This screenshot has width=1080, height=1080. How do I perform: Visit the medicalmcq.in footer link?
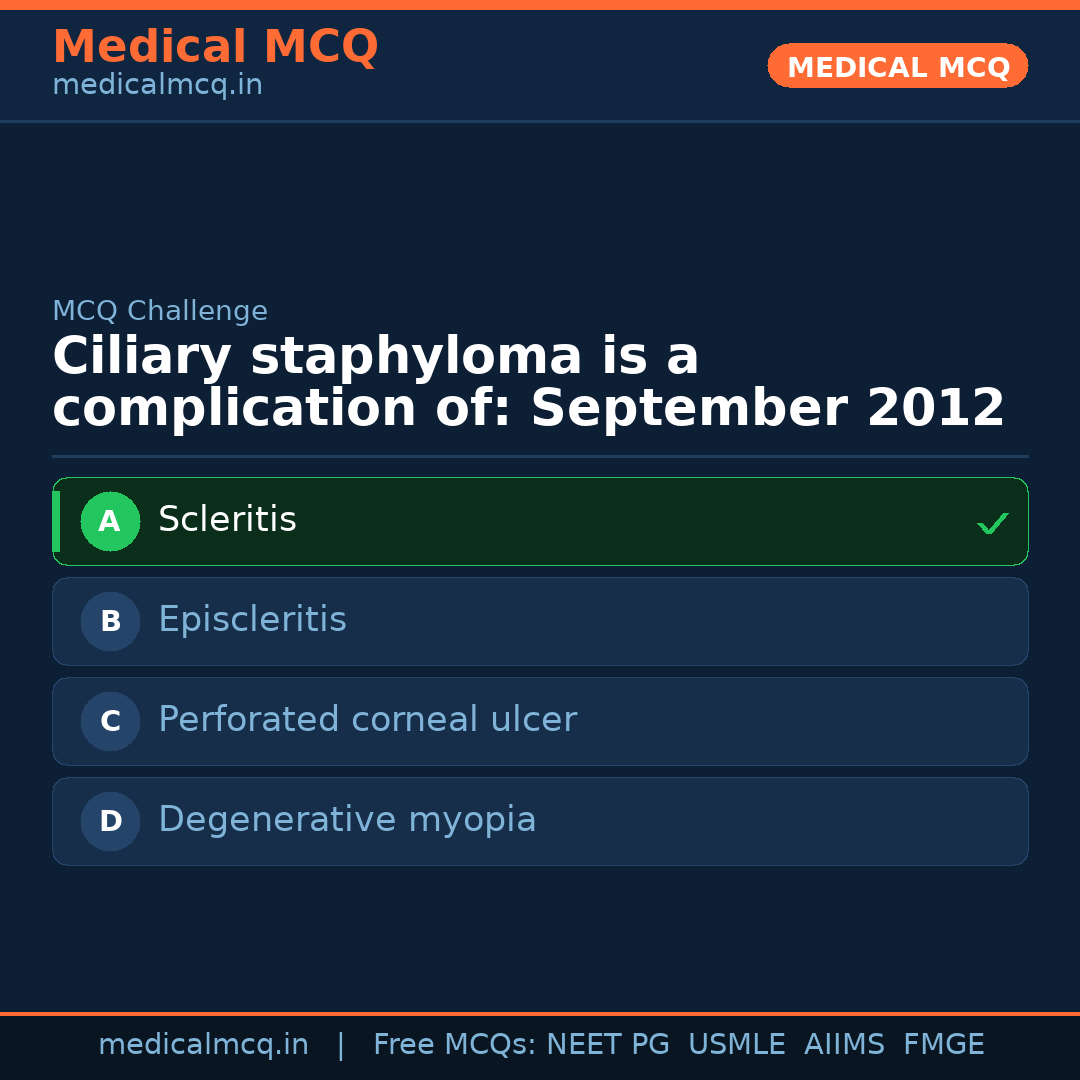point(204,1044)
